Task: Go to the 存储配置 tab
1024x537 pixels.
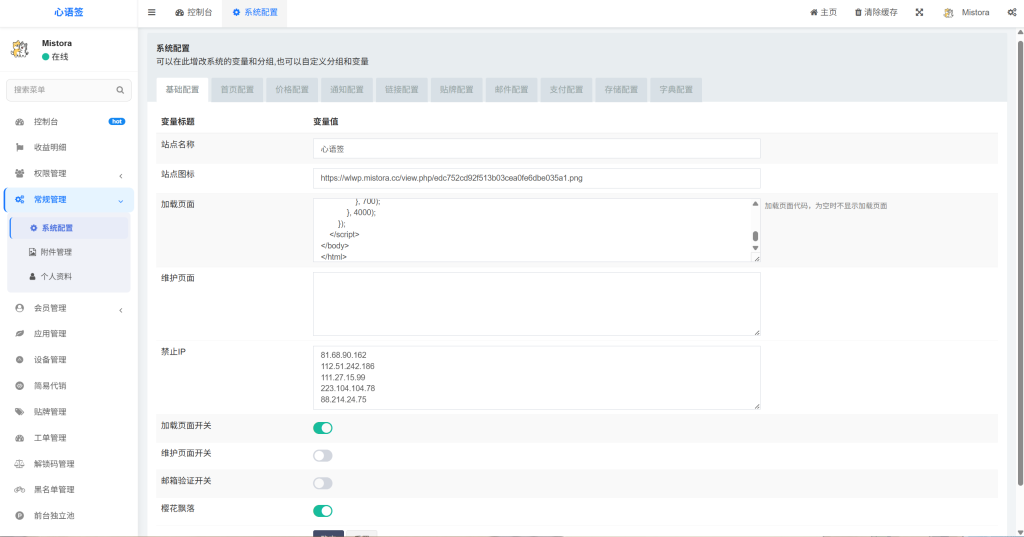Action: coord(621,90)
